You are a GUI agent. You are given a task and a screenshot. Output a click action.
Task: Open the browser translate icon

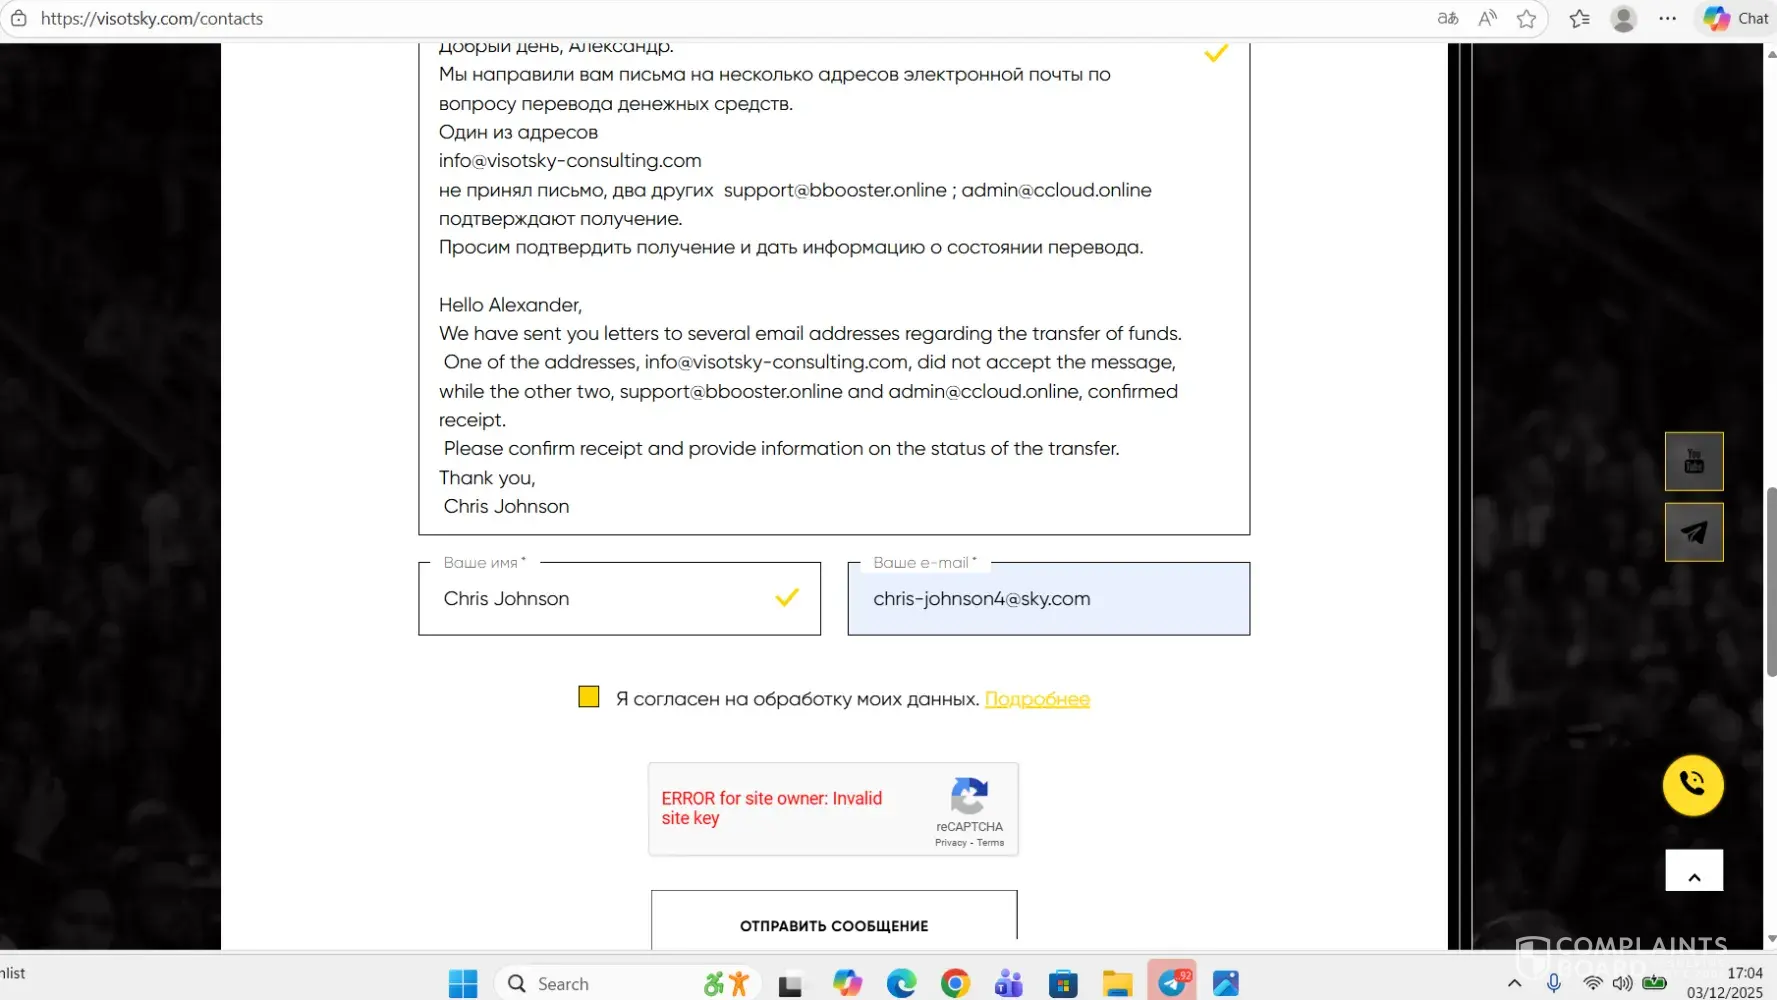(x=1447, y=19)
